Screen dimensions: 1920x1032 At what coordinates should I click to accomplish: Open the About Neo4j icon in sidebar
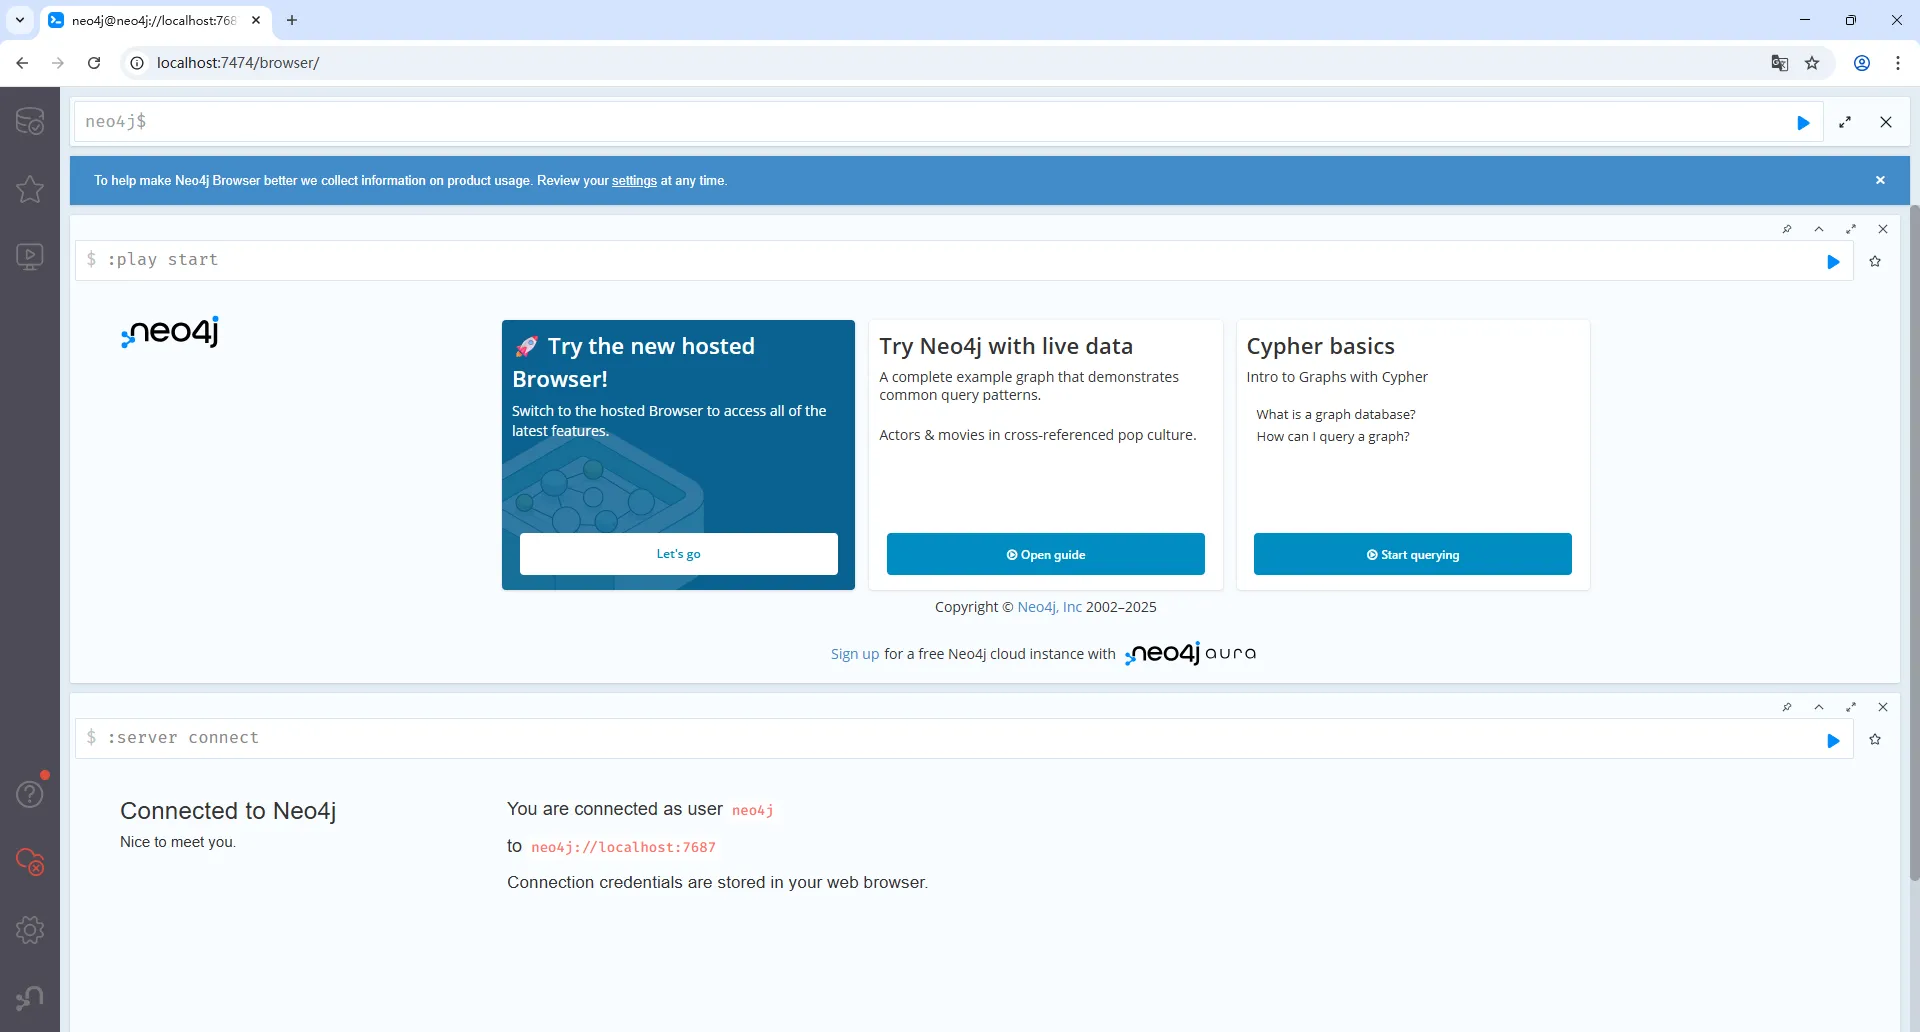[30, 998]
